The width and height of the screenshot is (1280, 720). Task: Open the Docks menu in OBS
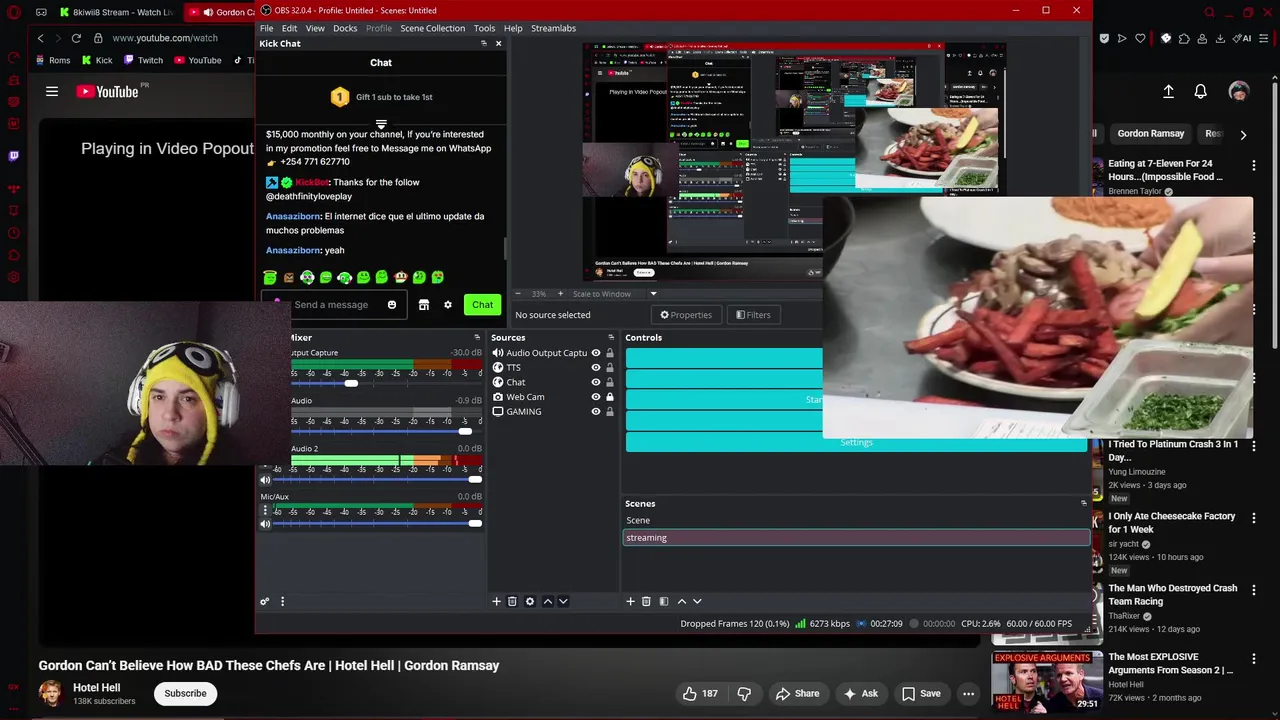[x=345, y=28]
